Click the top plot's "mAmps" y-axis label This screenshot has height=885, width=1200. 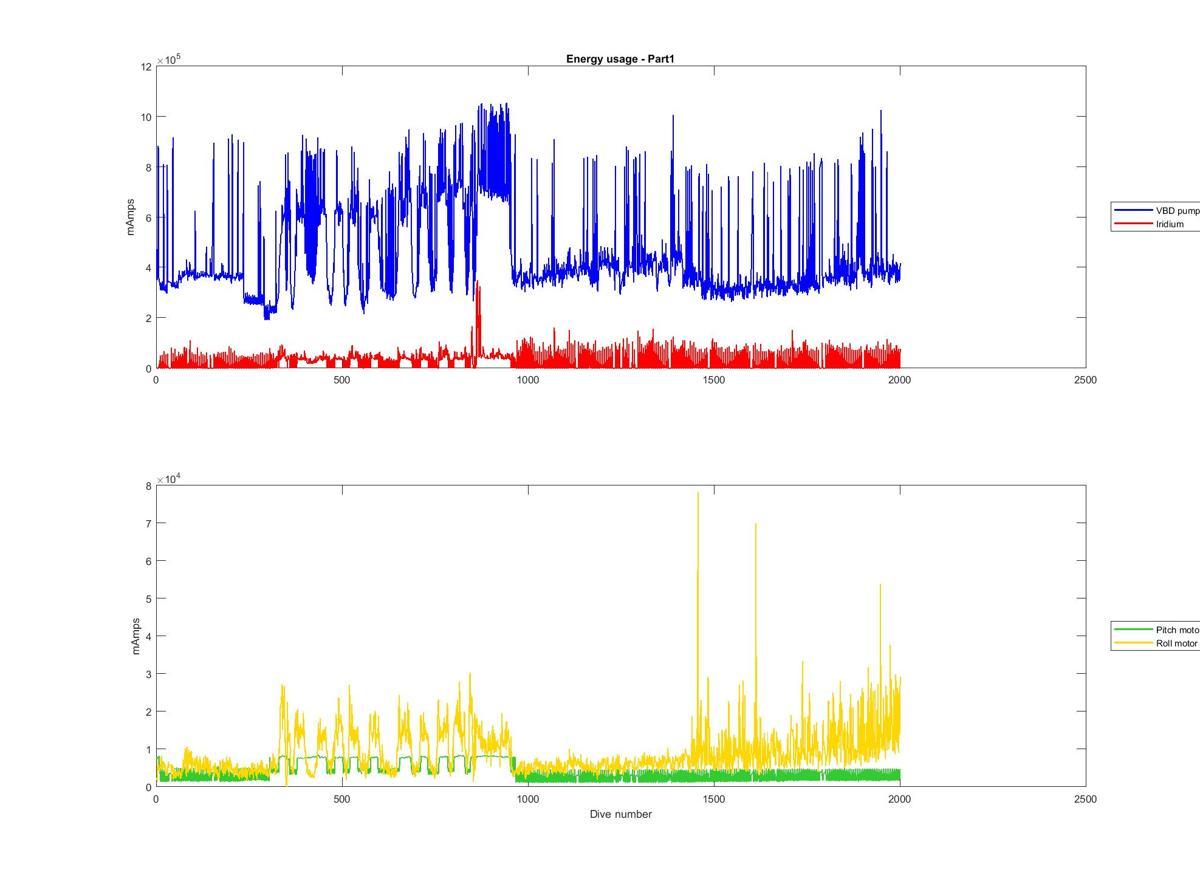click(130, 217)
